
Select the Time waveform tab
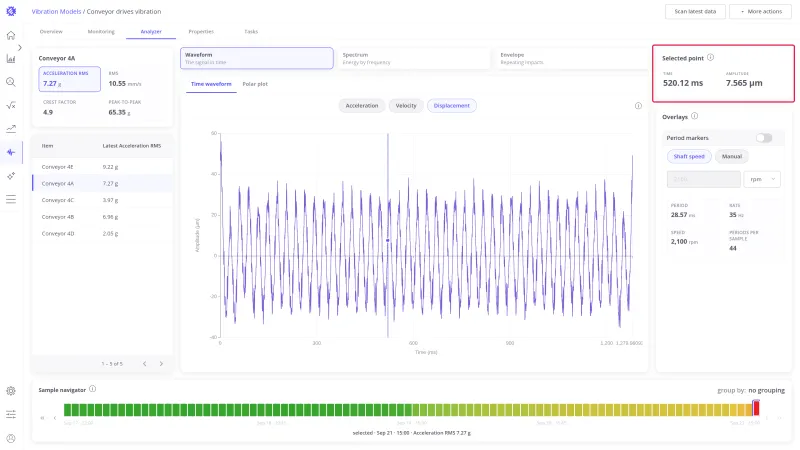click(211, 84)
